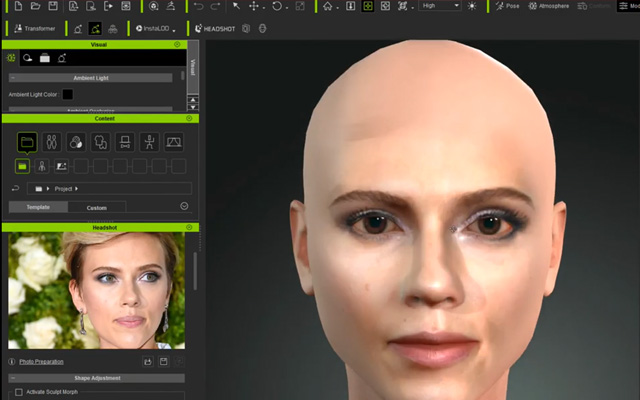
Task: Click the Visual panel scroll down arrow
Action: click(193, 107)
